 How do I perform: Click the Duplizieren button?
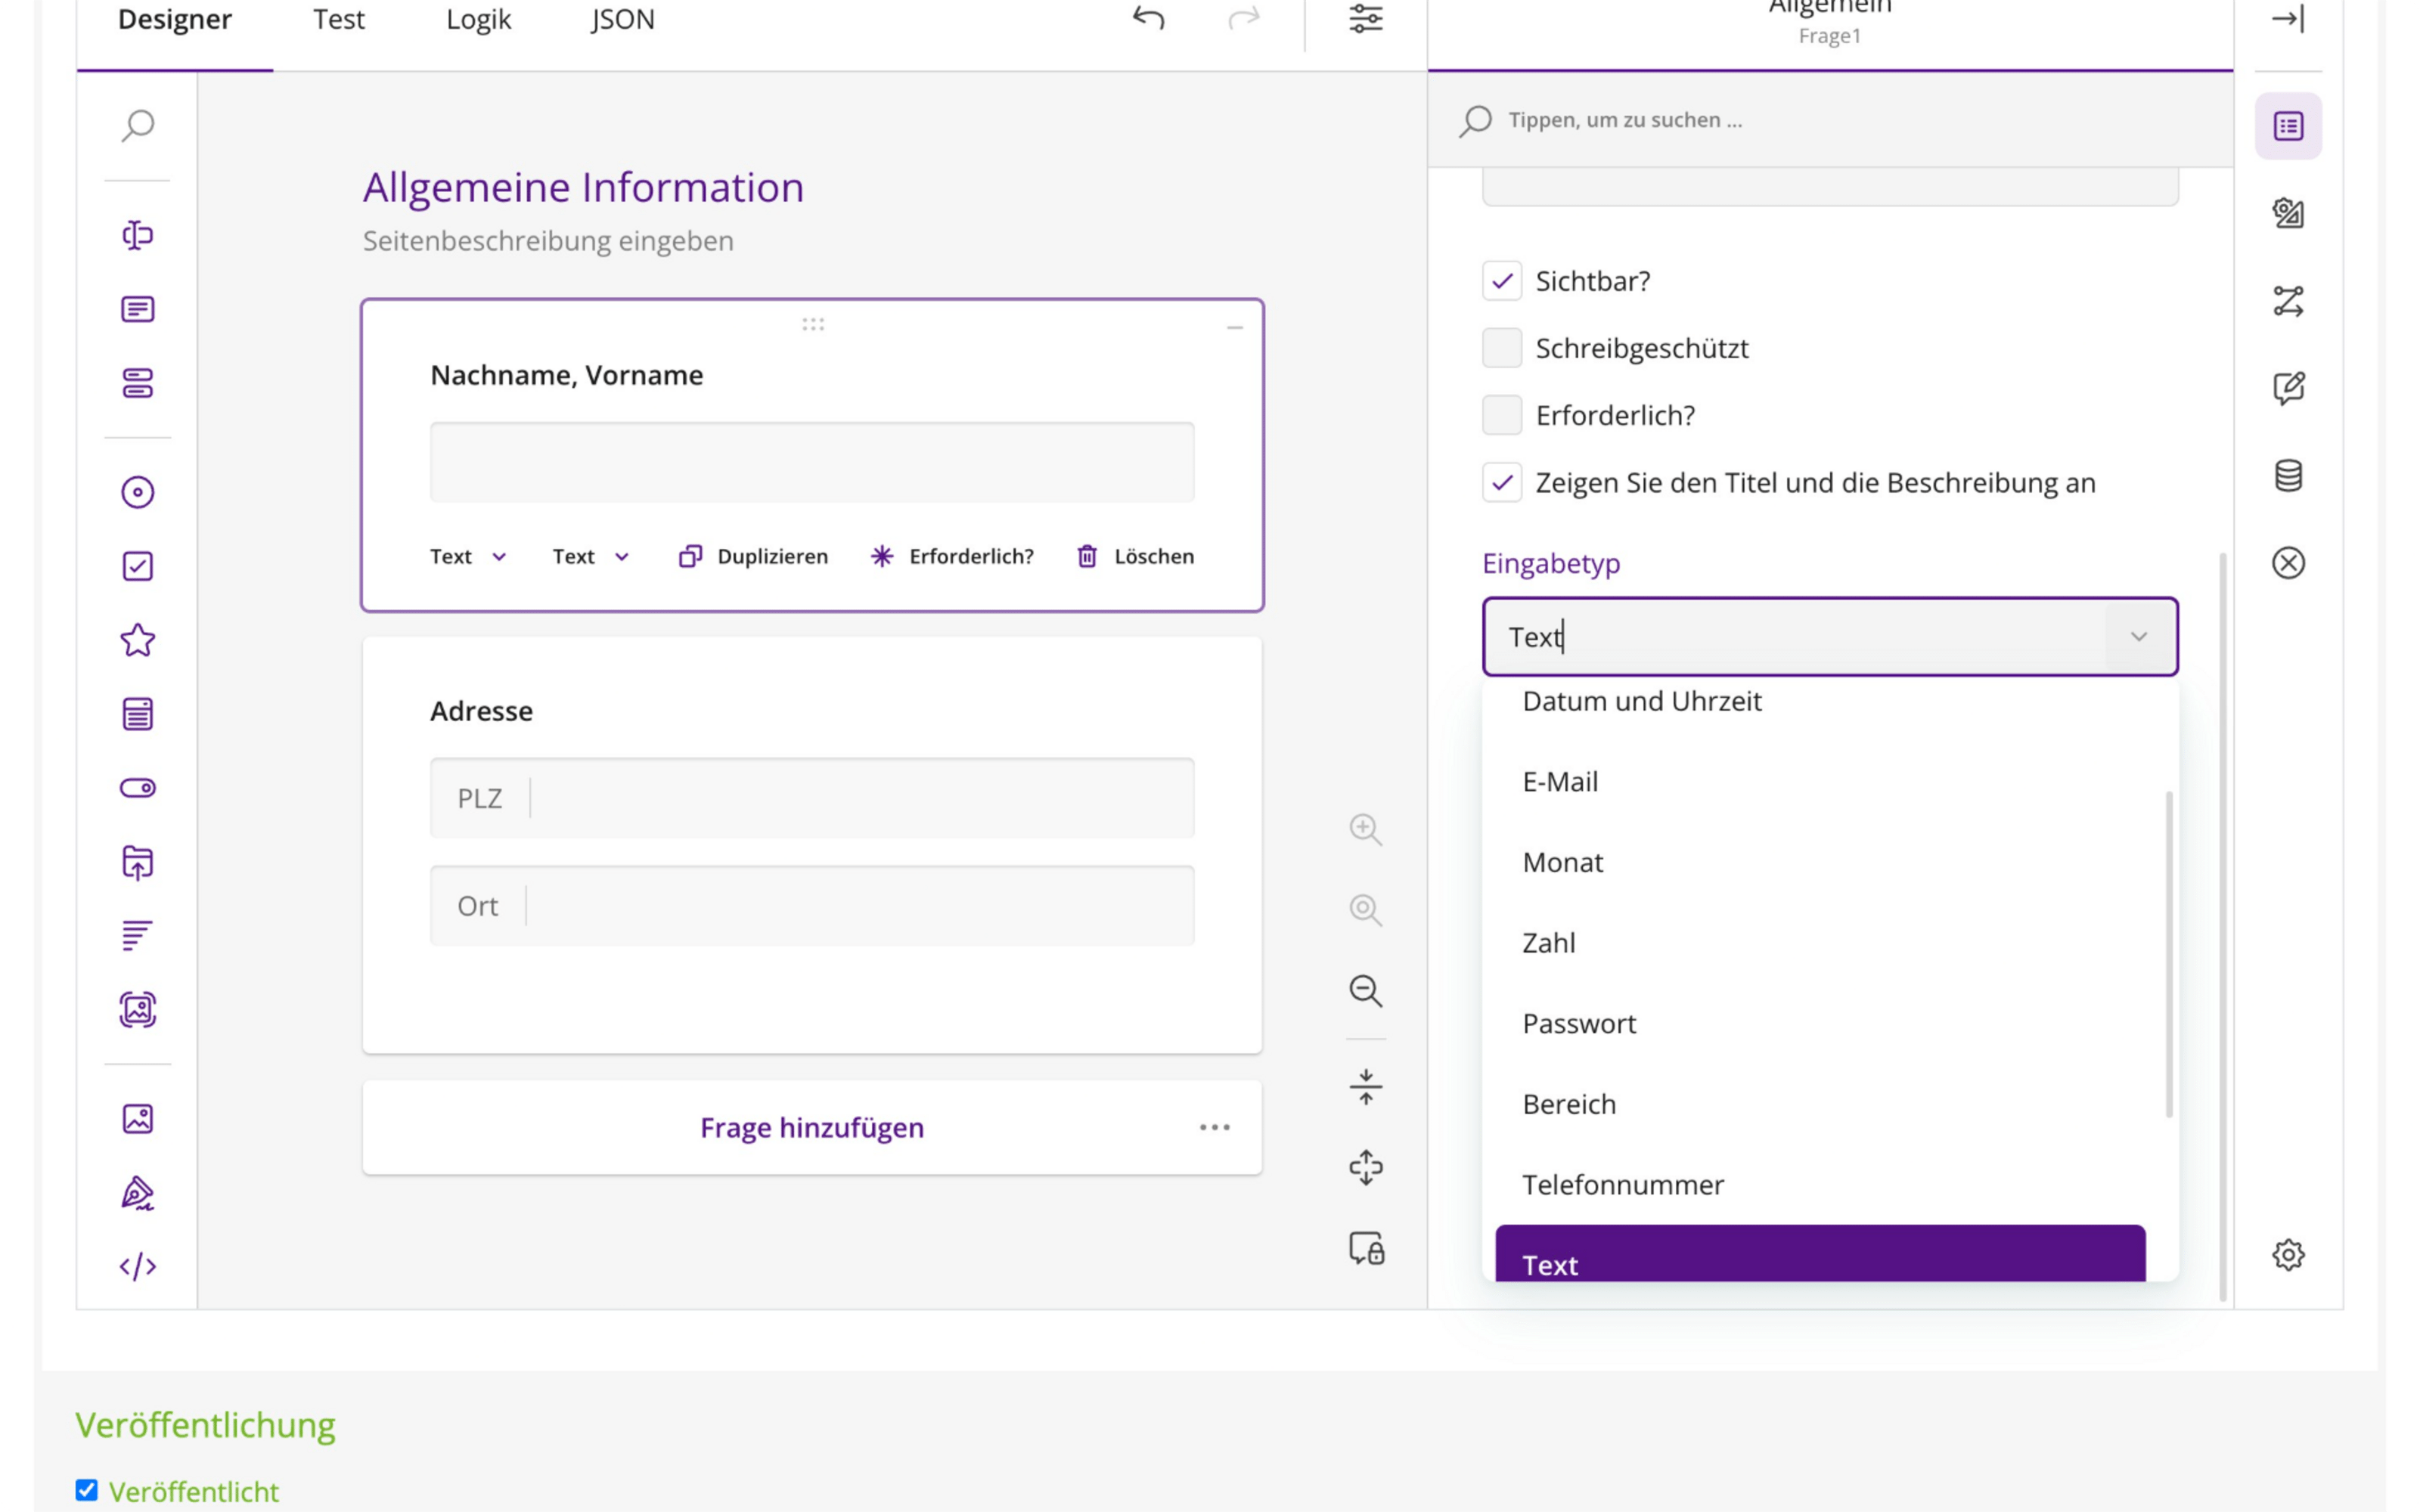tap(753, 557)
